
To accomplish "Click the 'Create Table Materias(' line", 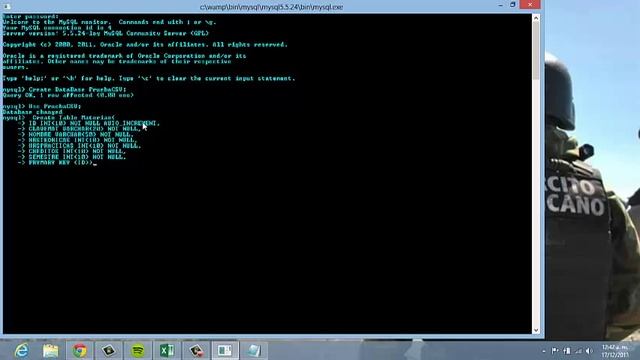I will 59,118.
